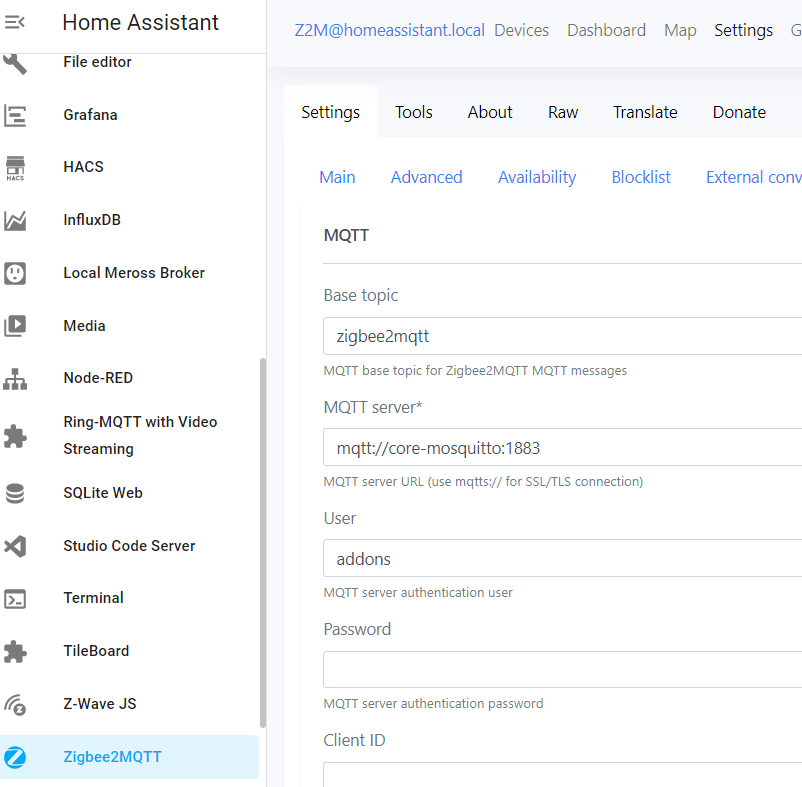This screenshot has height=787, width=802.
Task: Click the Client ID input field
Action: (x=563, y=775)
